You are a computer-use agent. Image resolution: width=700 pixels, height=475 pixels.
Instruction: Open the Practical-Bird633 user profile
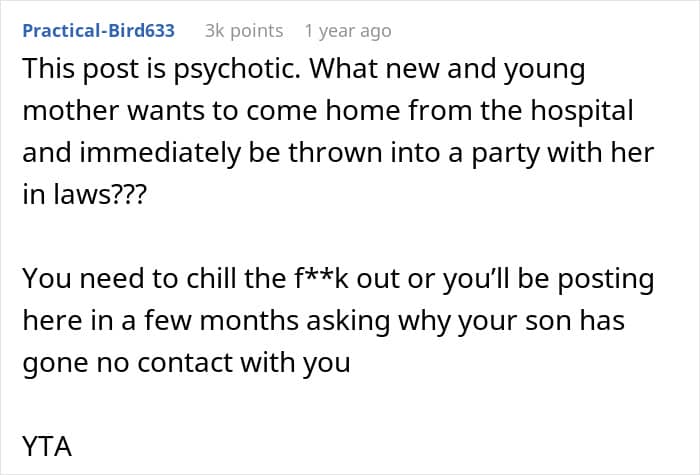pos(98,31)
